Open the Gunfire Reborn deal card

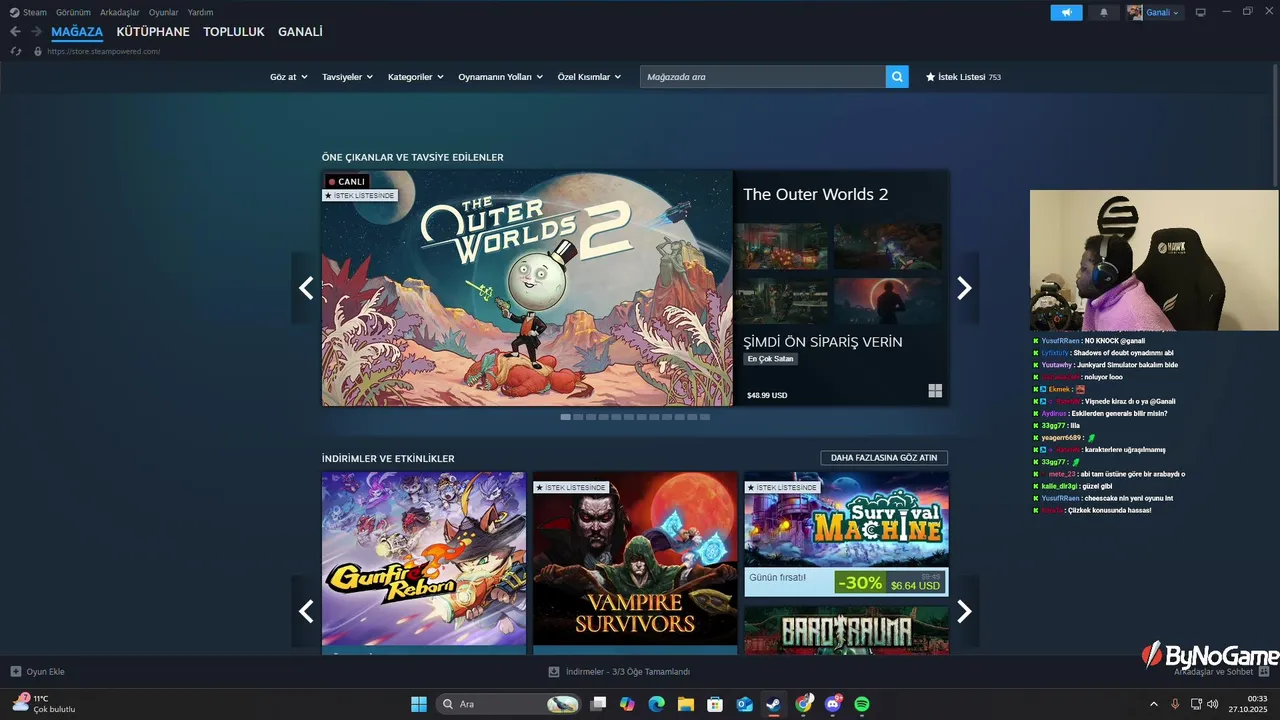click(424, 563)
